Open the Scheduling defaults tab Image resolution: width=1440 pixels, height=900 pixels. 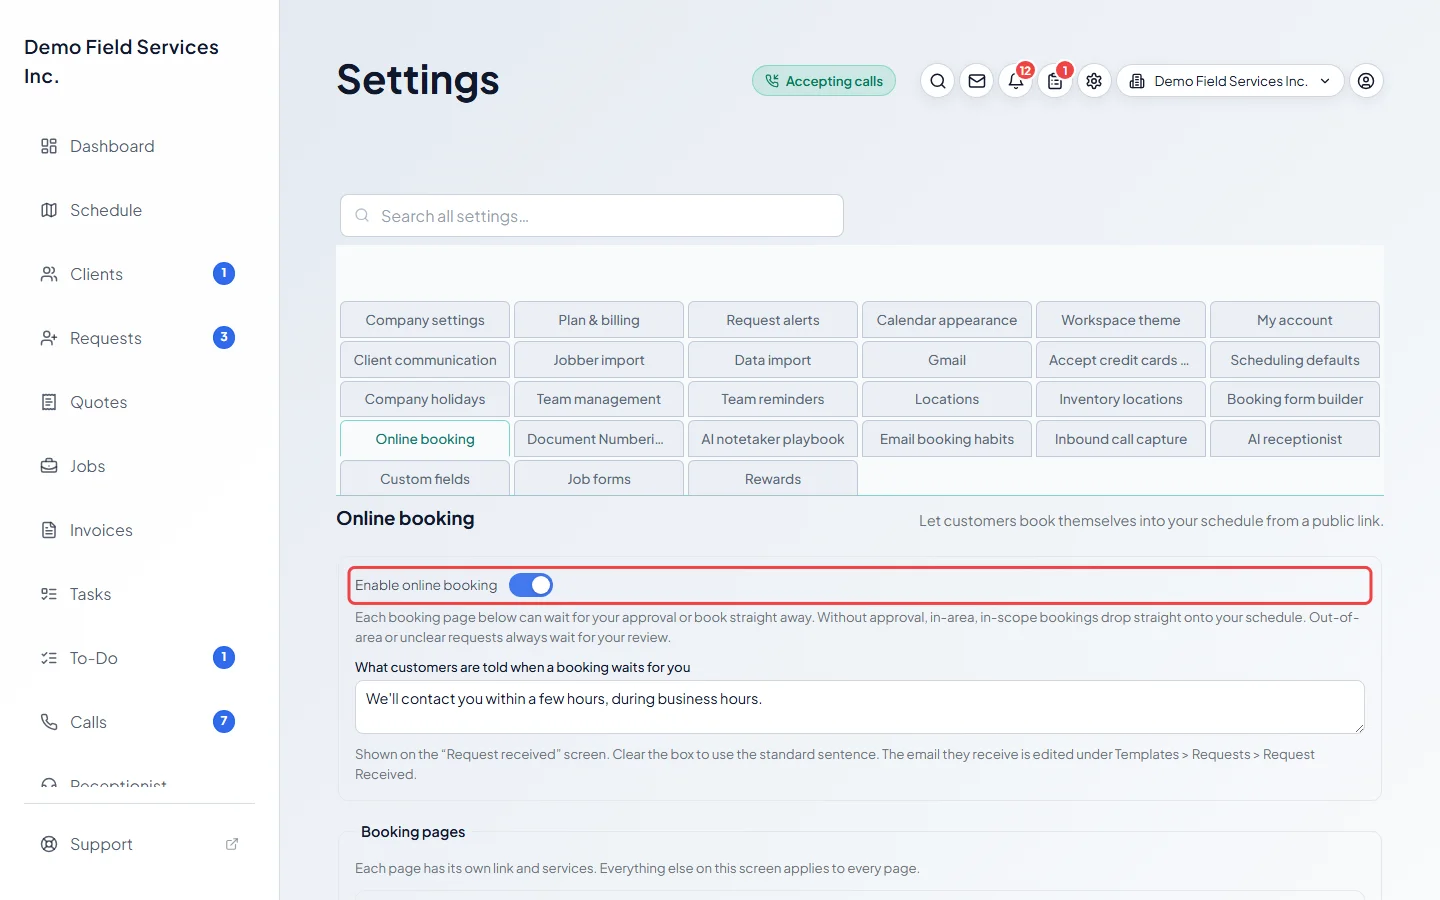click(1295, 360)
